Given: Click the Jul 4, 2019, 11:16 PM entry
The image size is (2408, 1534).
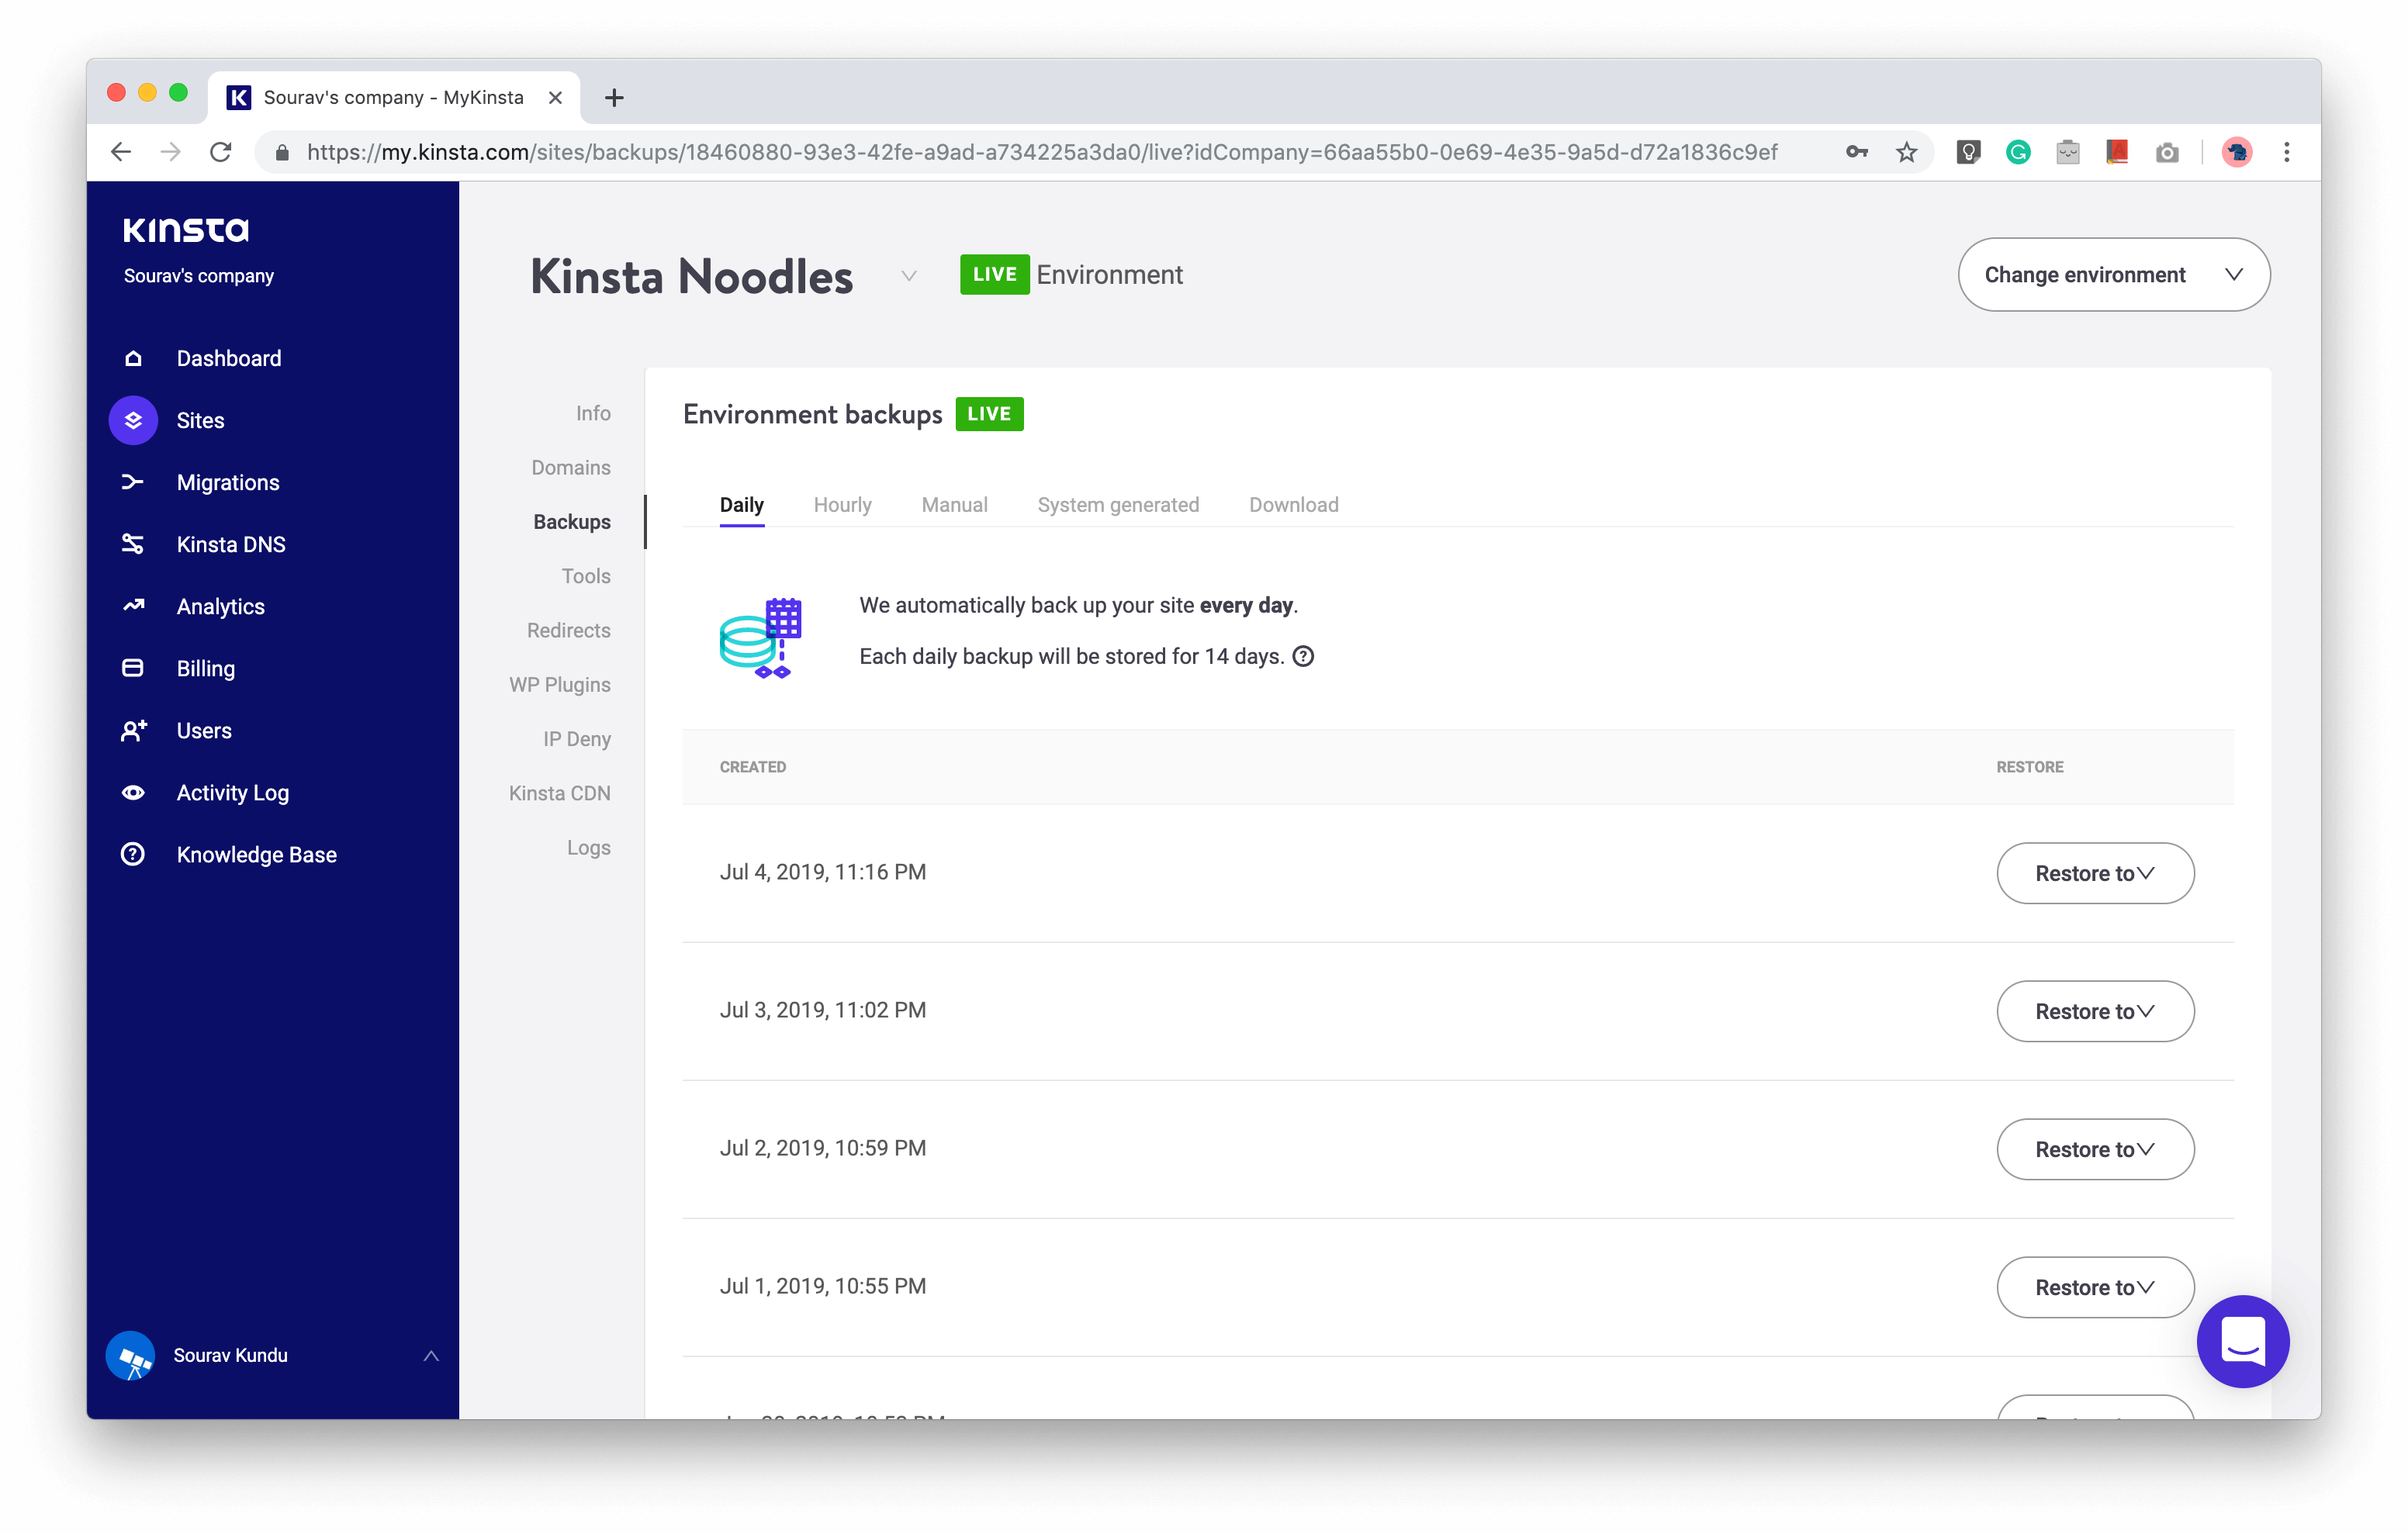Looking at the screenshot, I should pos(823,872).
